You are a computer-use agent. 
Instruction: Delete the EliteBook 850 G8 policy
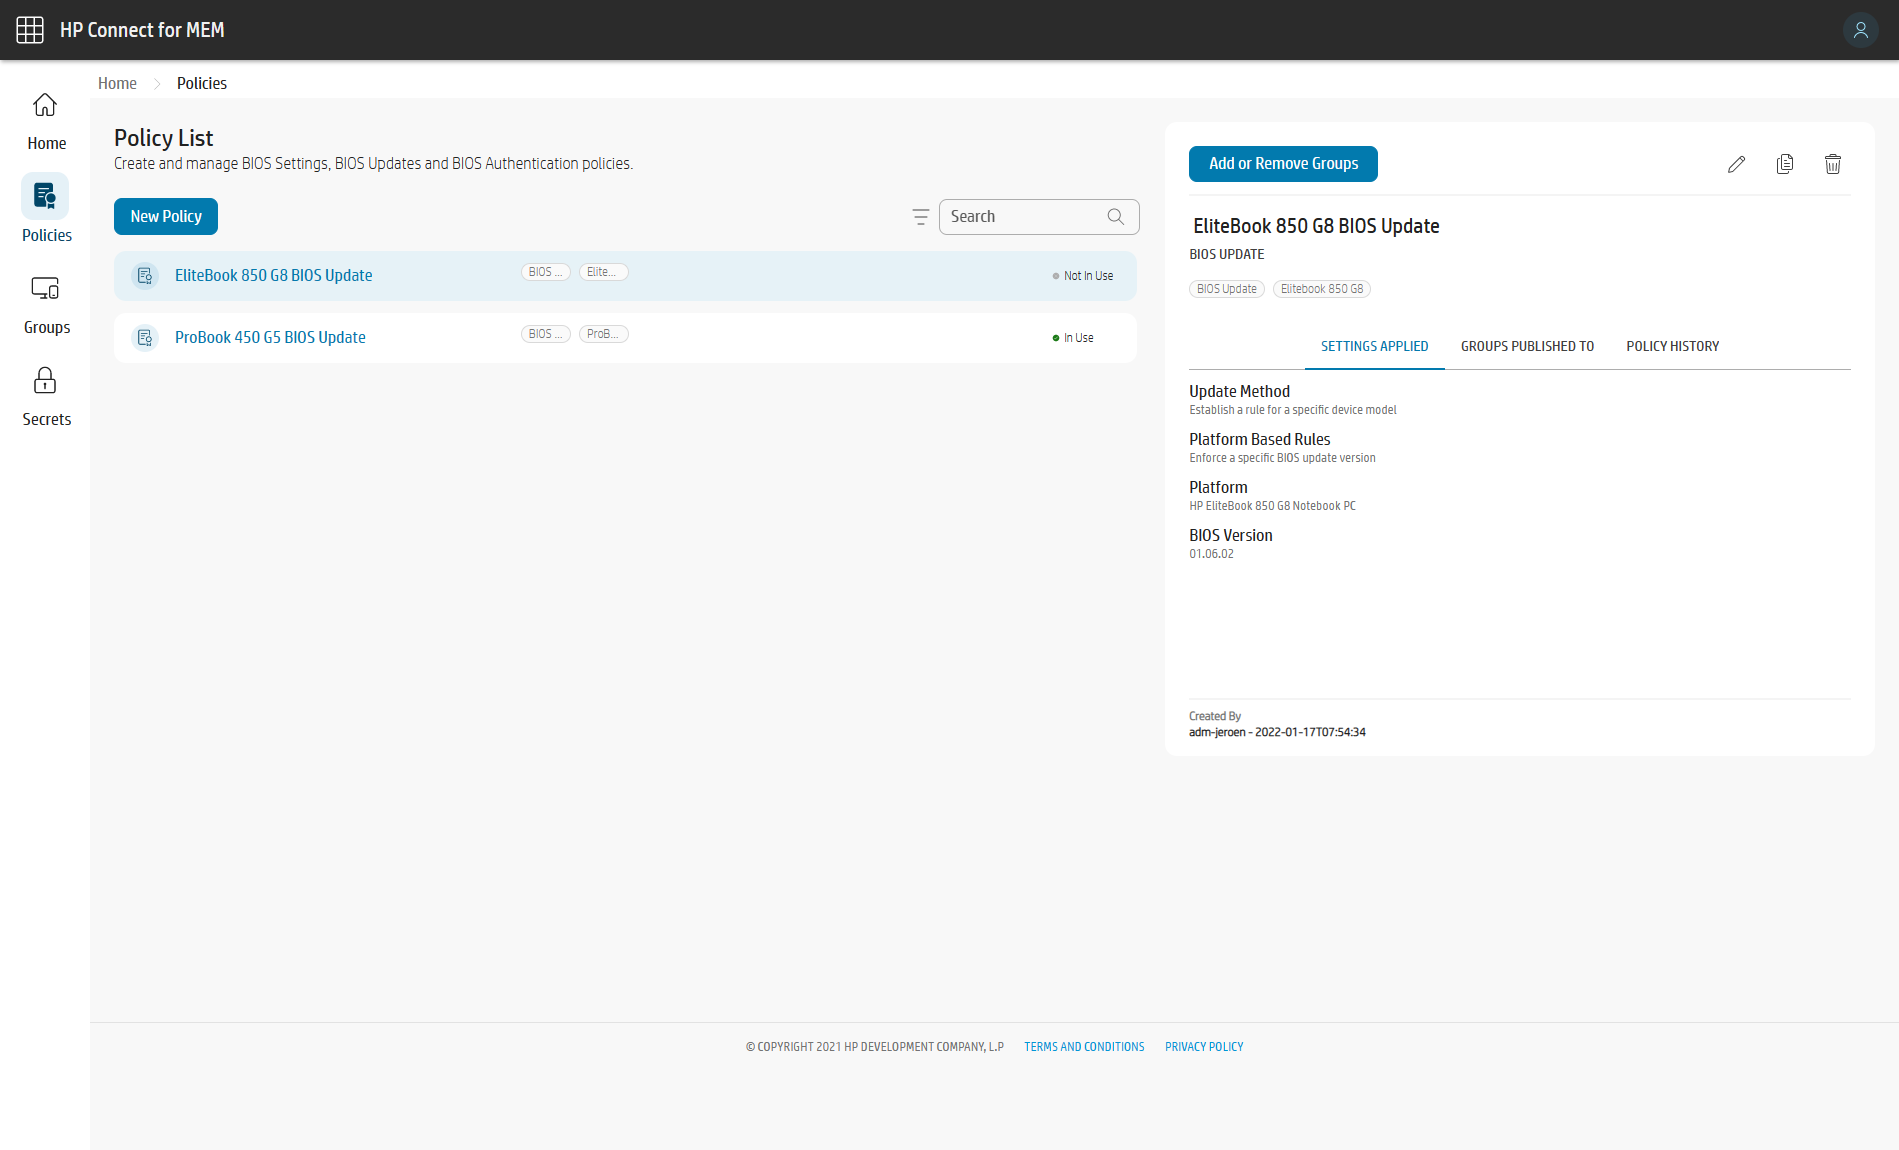1833,164
